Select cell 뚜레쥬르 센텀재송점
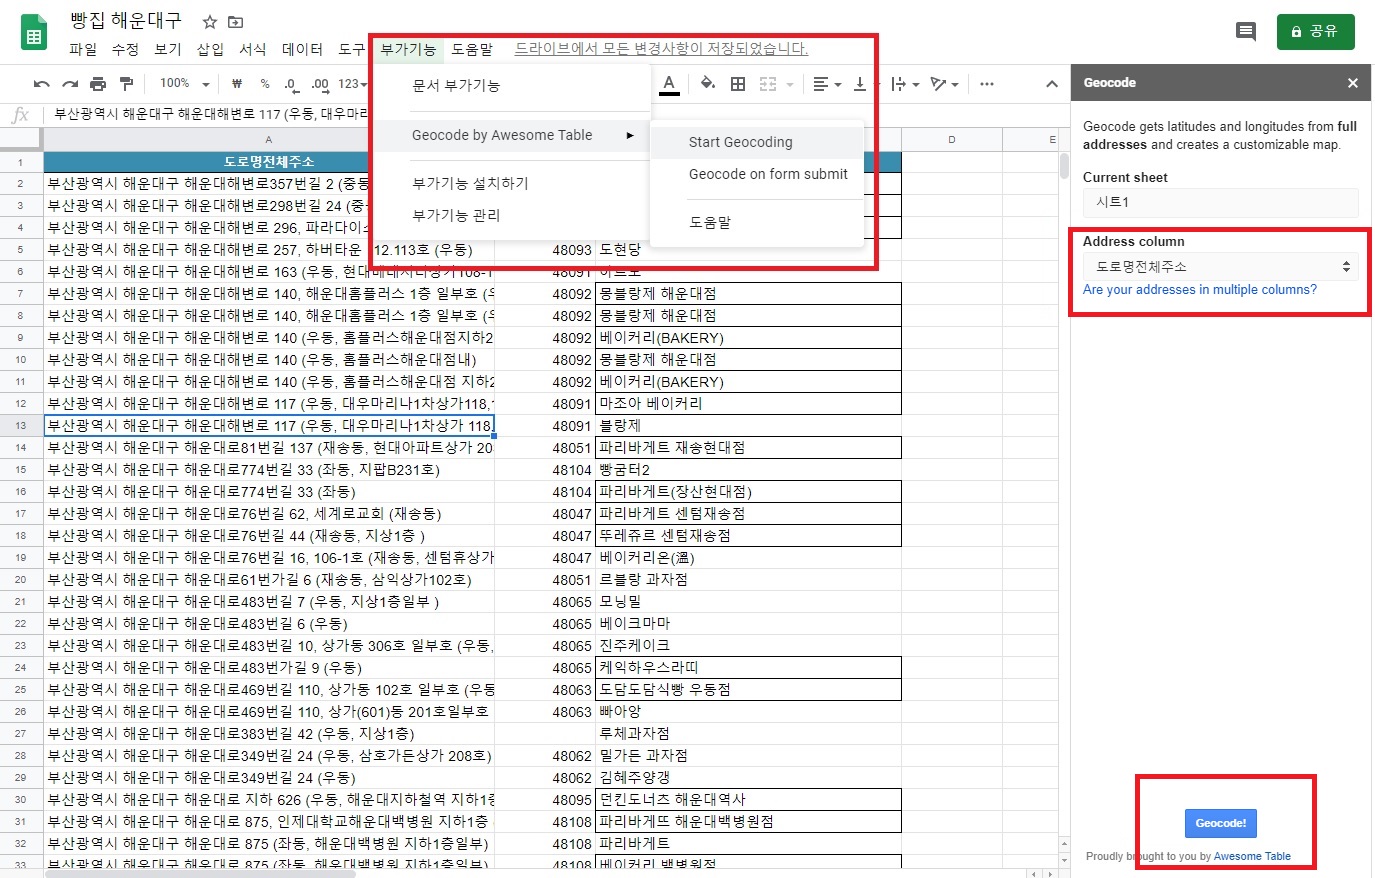Image resolution: width=1375 pixels, height=878 pixels. [x=748, y=535]
